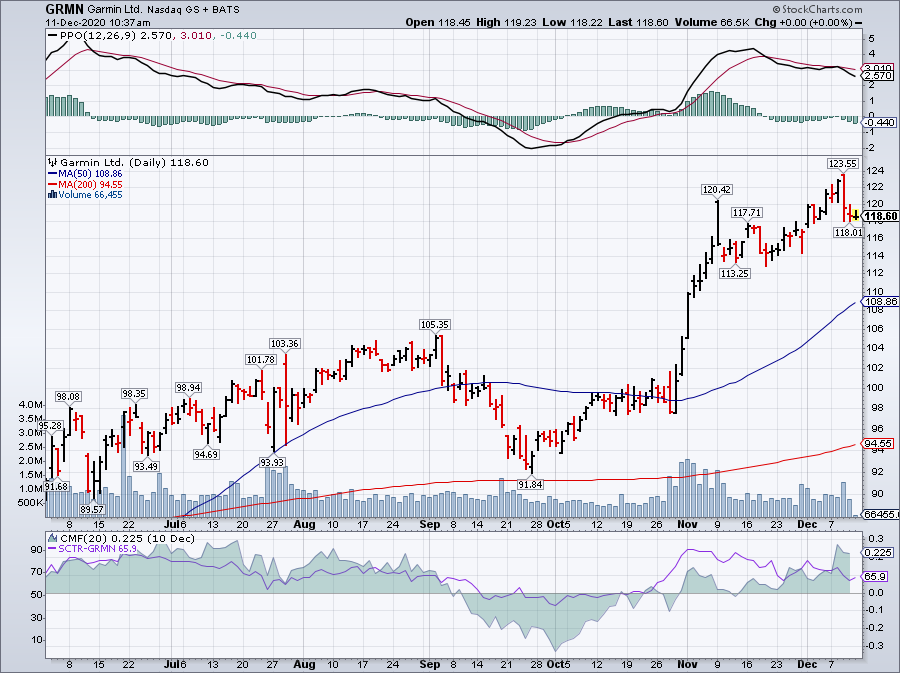Click the 101.78 price label
Viewport: 900px width, 673px height.
click(x=261, y=360)
